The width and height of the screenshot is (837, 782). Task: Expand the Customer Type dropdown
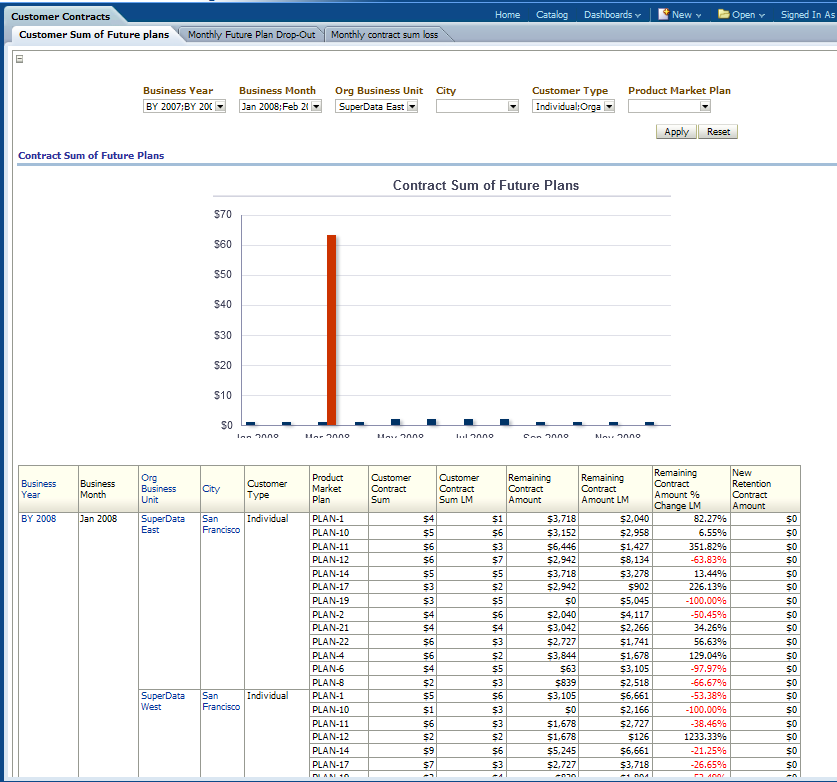pos(609,107)
